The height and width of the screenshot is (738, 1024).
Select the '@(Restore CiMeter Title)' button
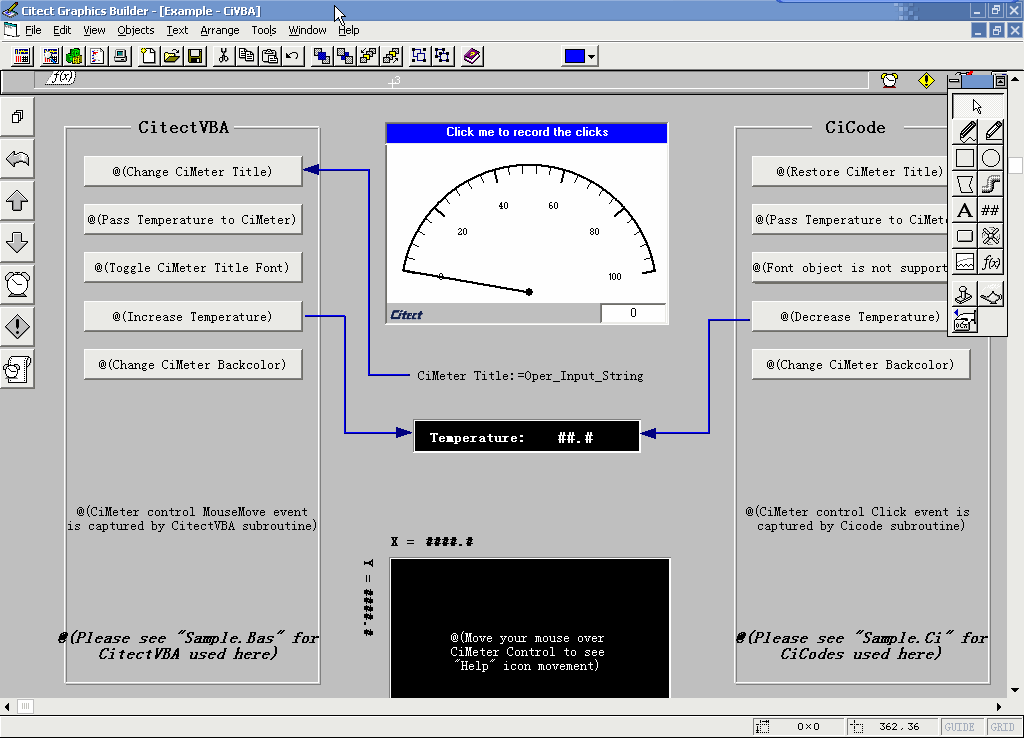[x=850, y=172]
